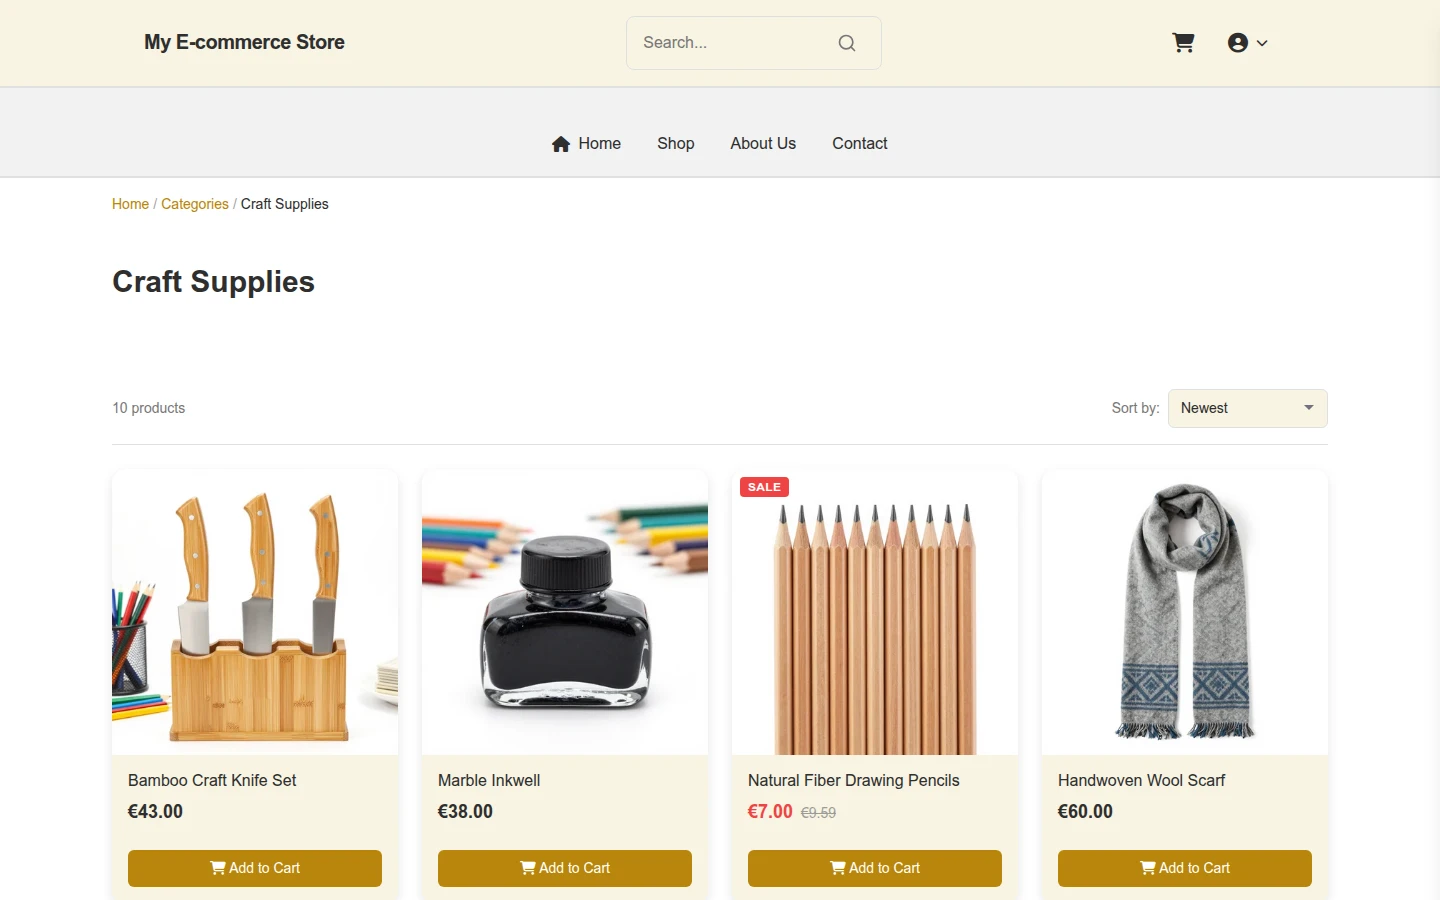The image size is (1440, 900).
Task: Go to the About Us page
Action: 763,143
